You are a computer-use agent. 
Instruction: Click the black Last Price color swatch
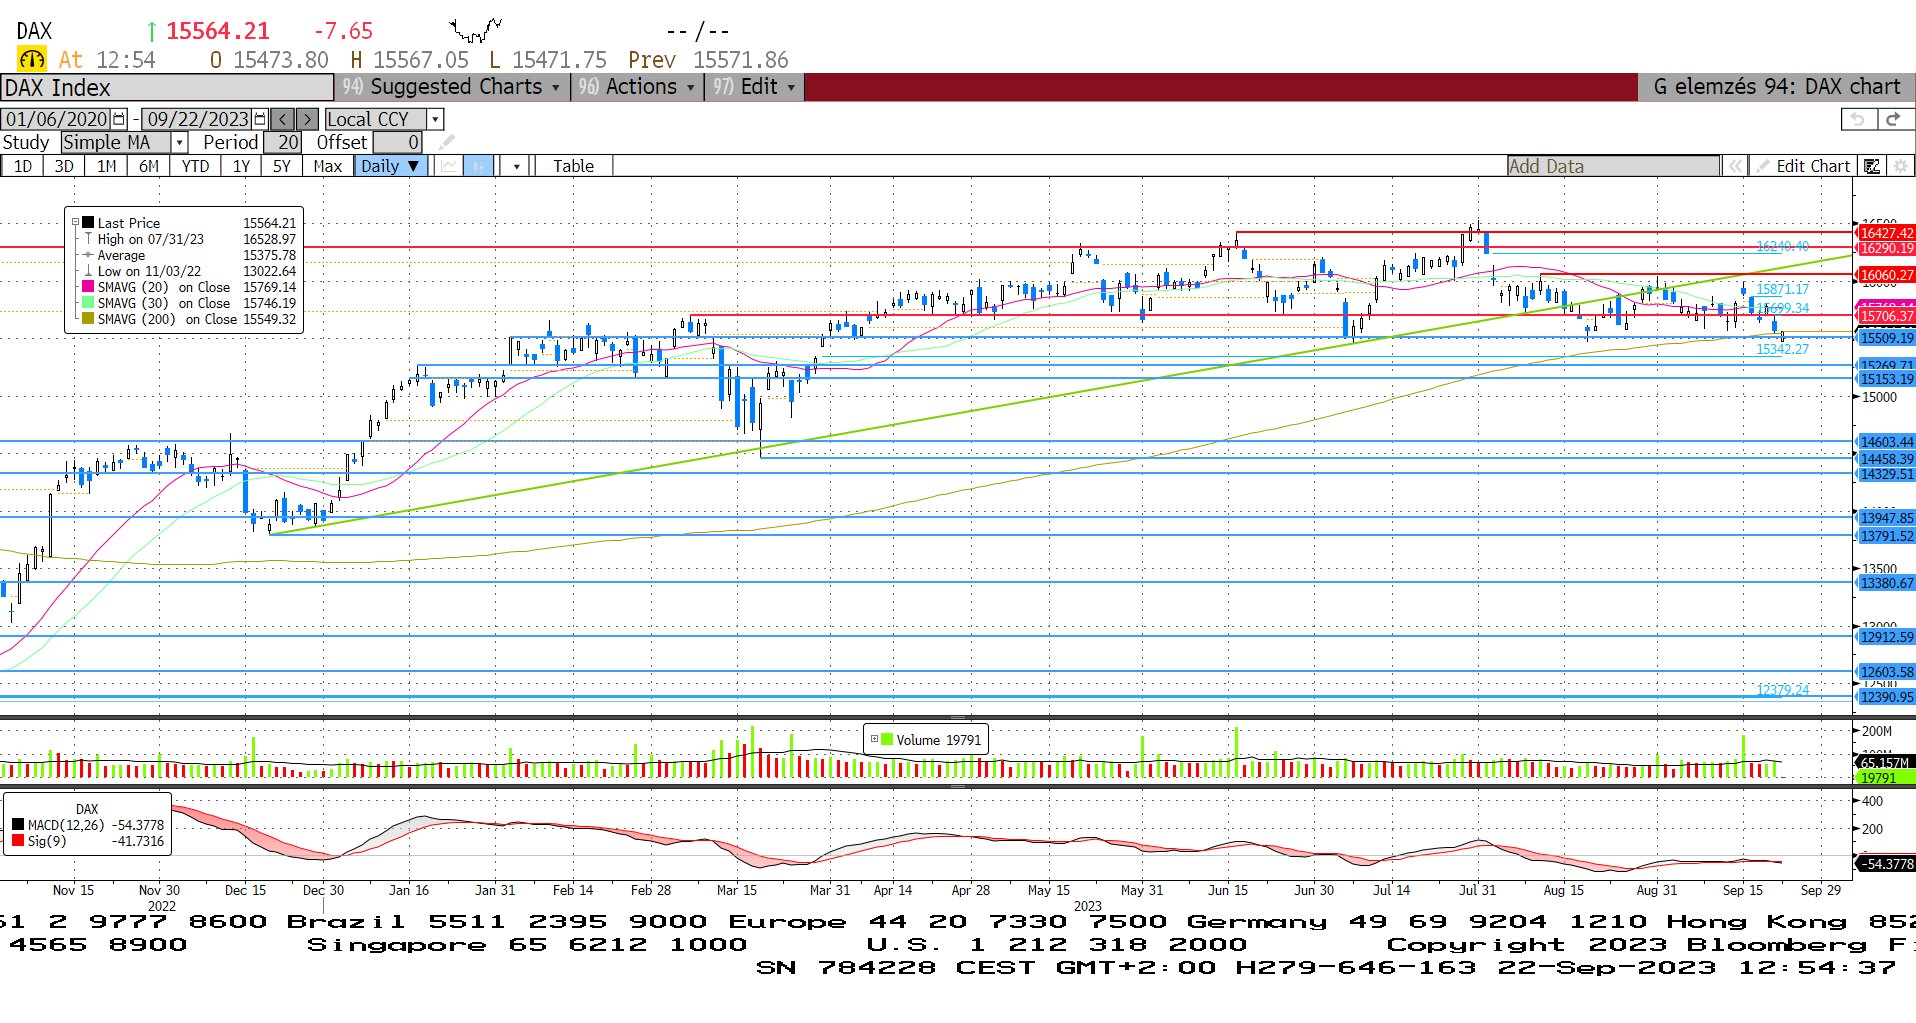pyautogui.click(x=88, y=223)
